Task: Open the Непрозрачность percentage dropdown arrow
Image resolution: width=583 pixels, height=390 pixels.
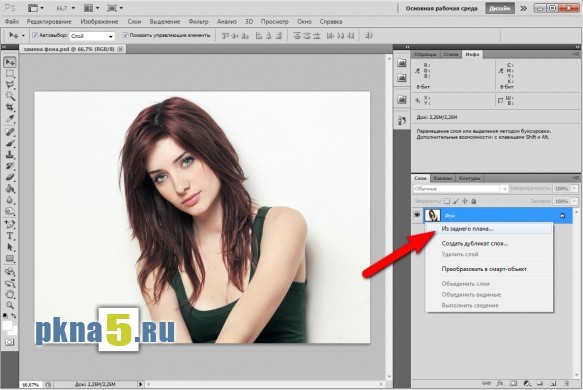Action: pos(575,189)
